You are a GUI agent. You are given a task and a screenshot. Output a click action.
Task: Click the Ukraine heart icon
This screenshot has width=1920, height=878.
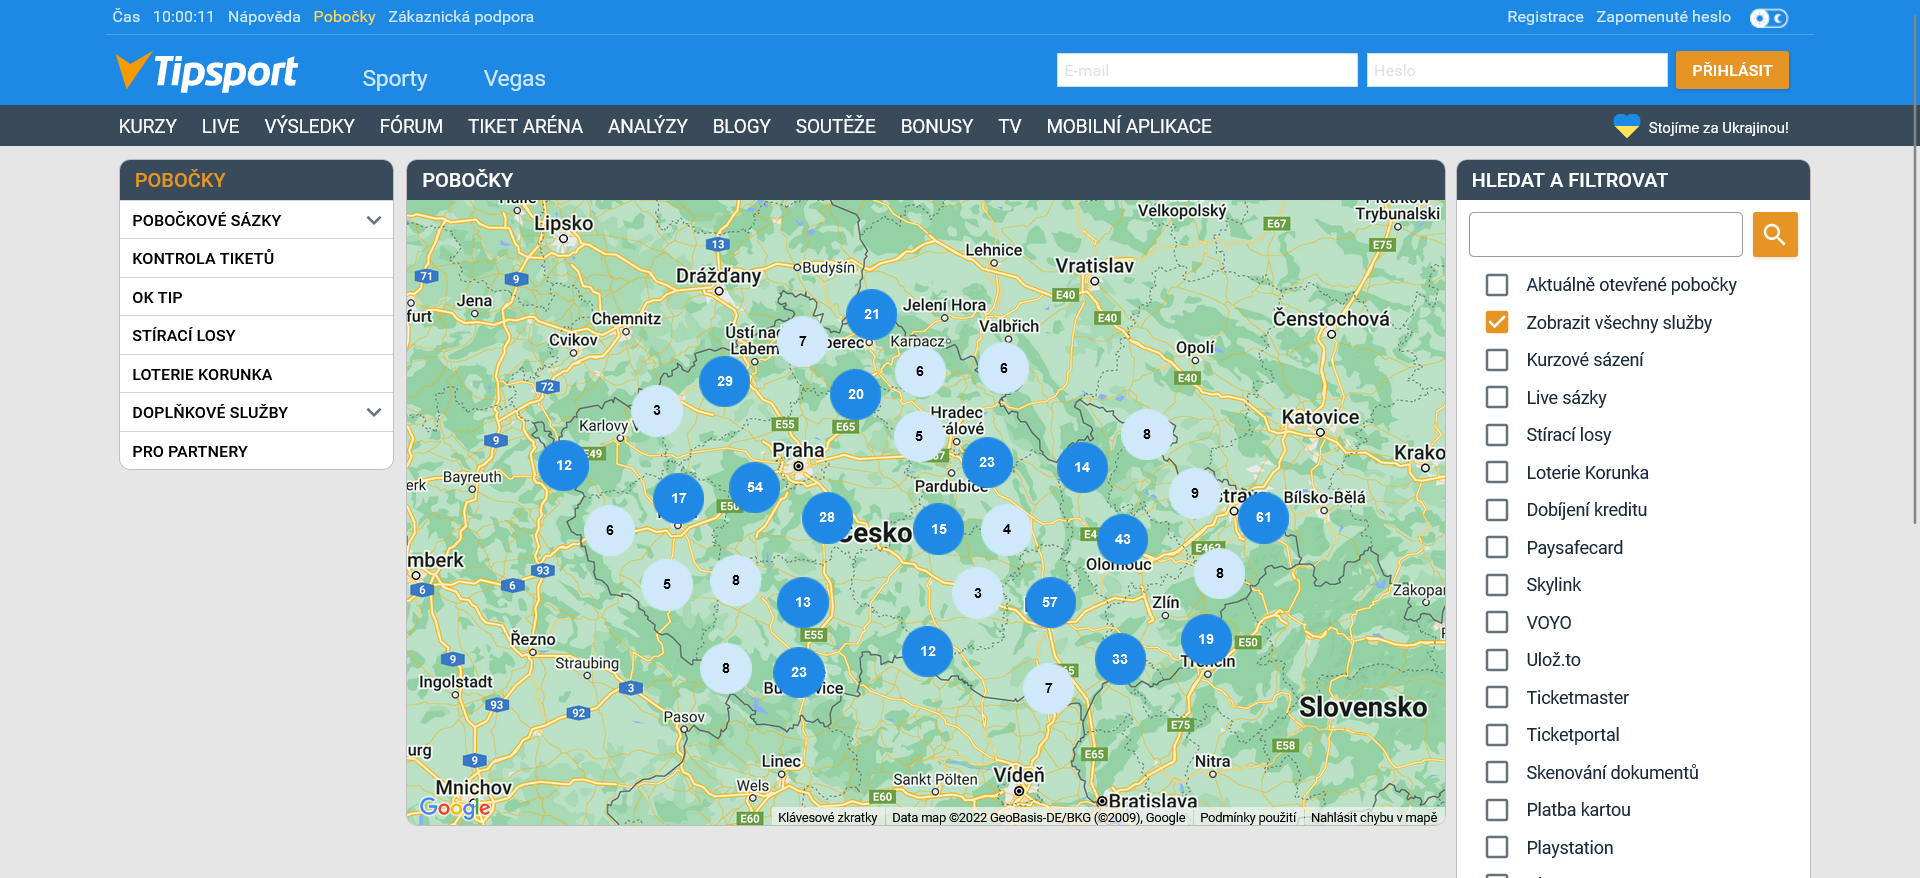click(1627, 126)
